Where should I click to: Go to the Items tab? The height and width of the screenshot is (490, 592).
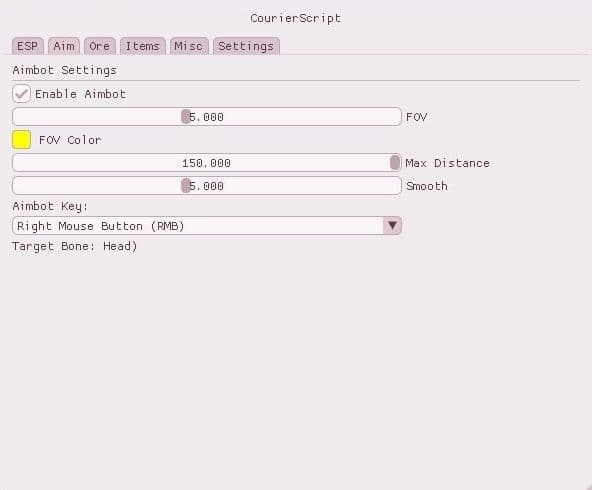point(143,46)
